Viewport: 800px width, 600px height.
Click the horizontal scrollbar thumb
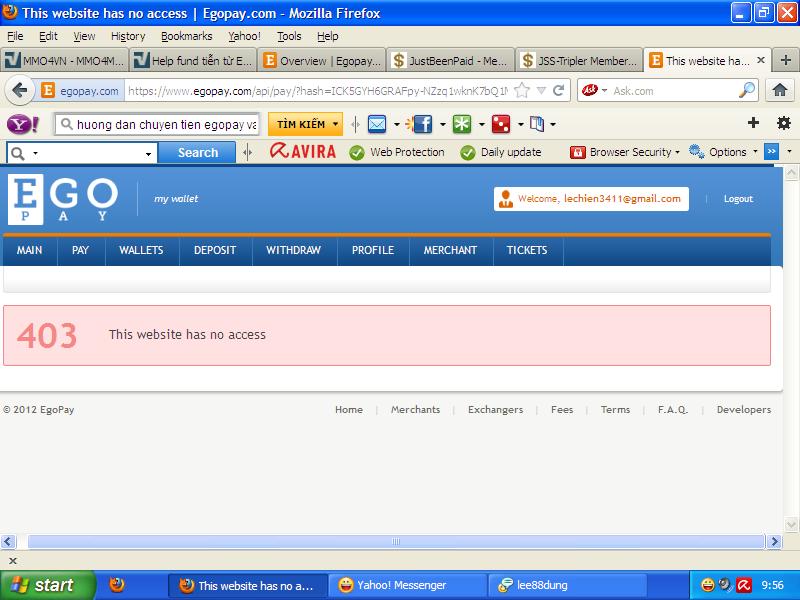pyautogui.click(x=395, y=541)
